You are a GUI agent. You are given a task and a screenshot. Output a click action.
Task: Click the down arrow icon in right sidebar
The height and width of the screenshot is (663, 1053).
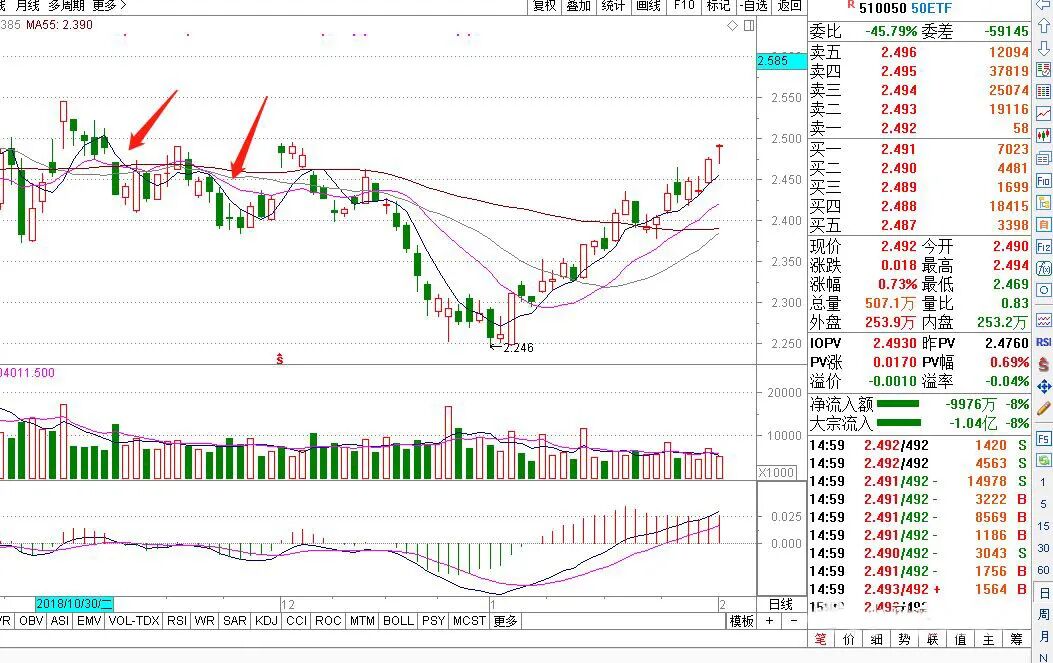tap(1044, 48)
